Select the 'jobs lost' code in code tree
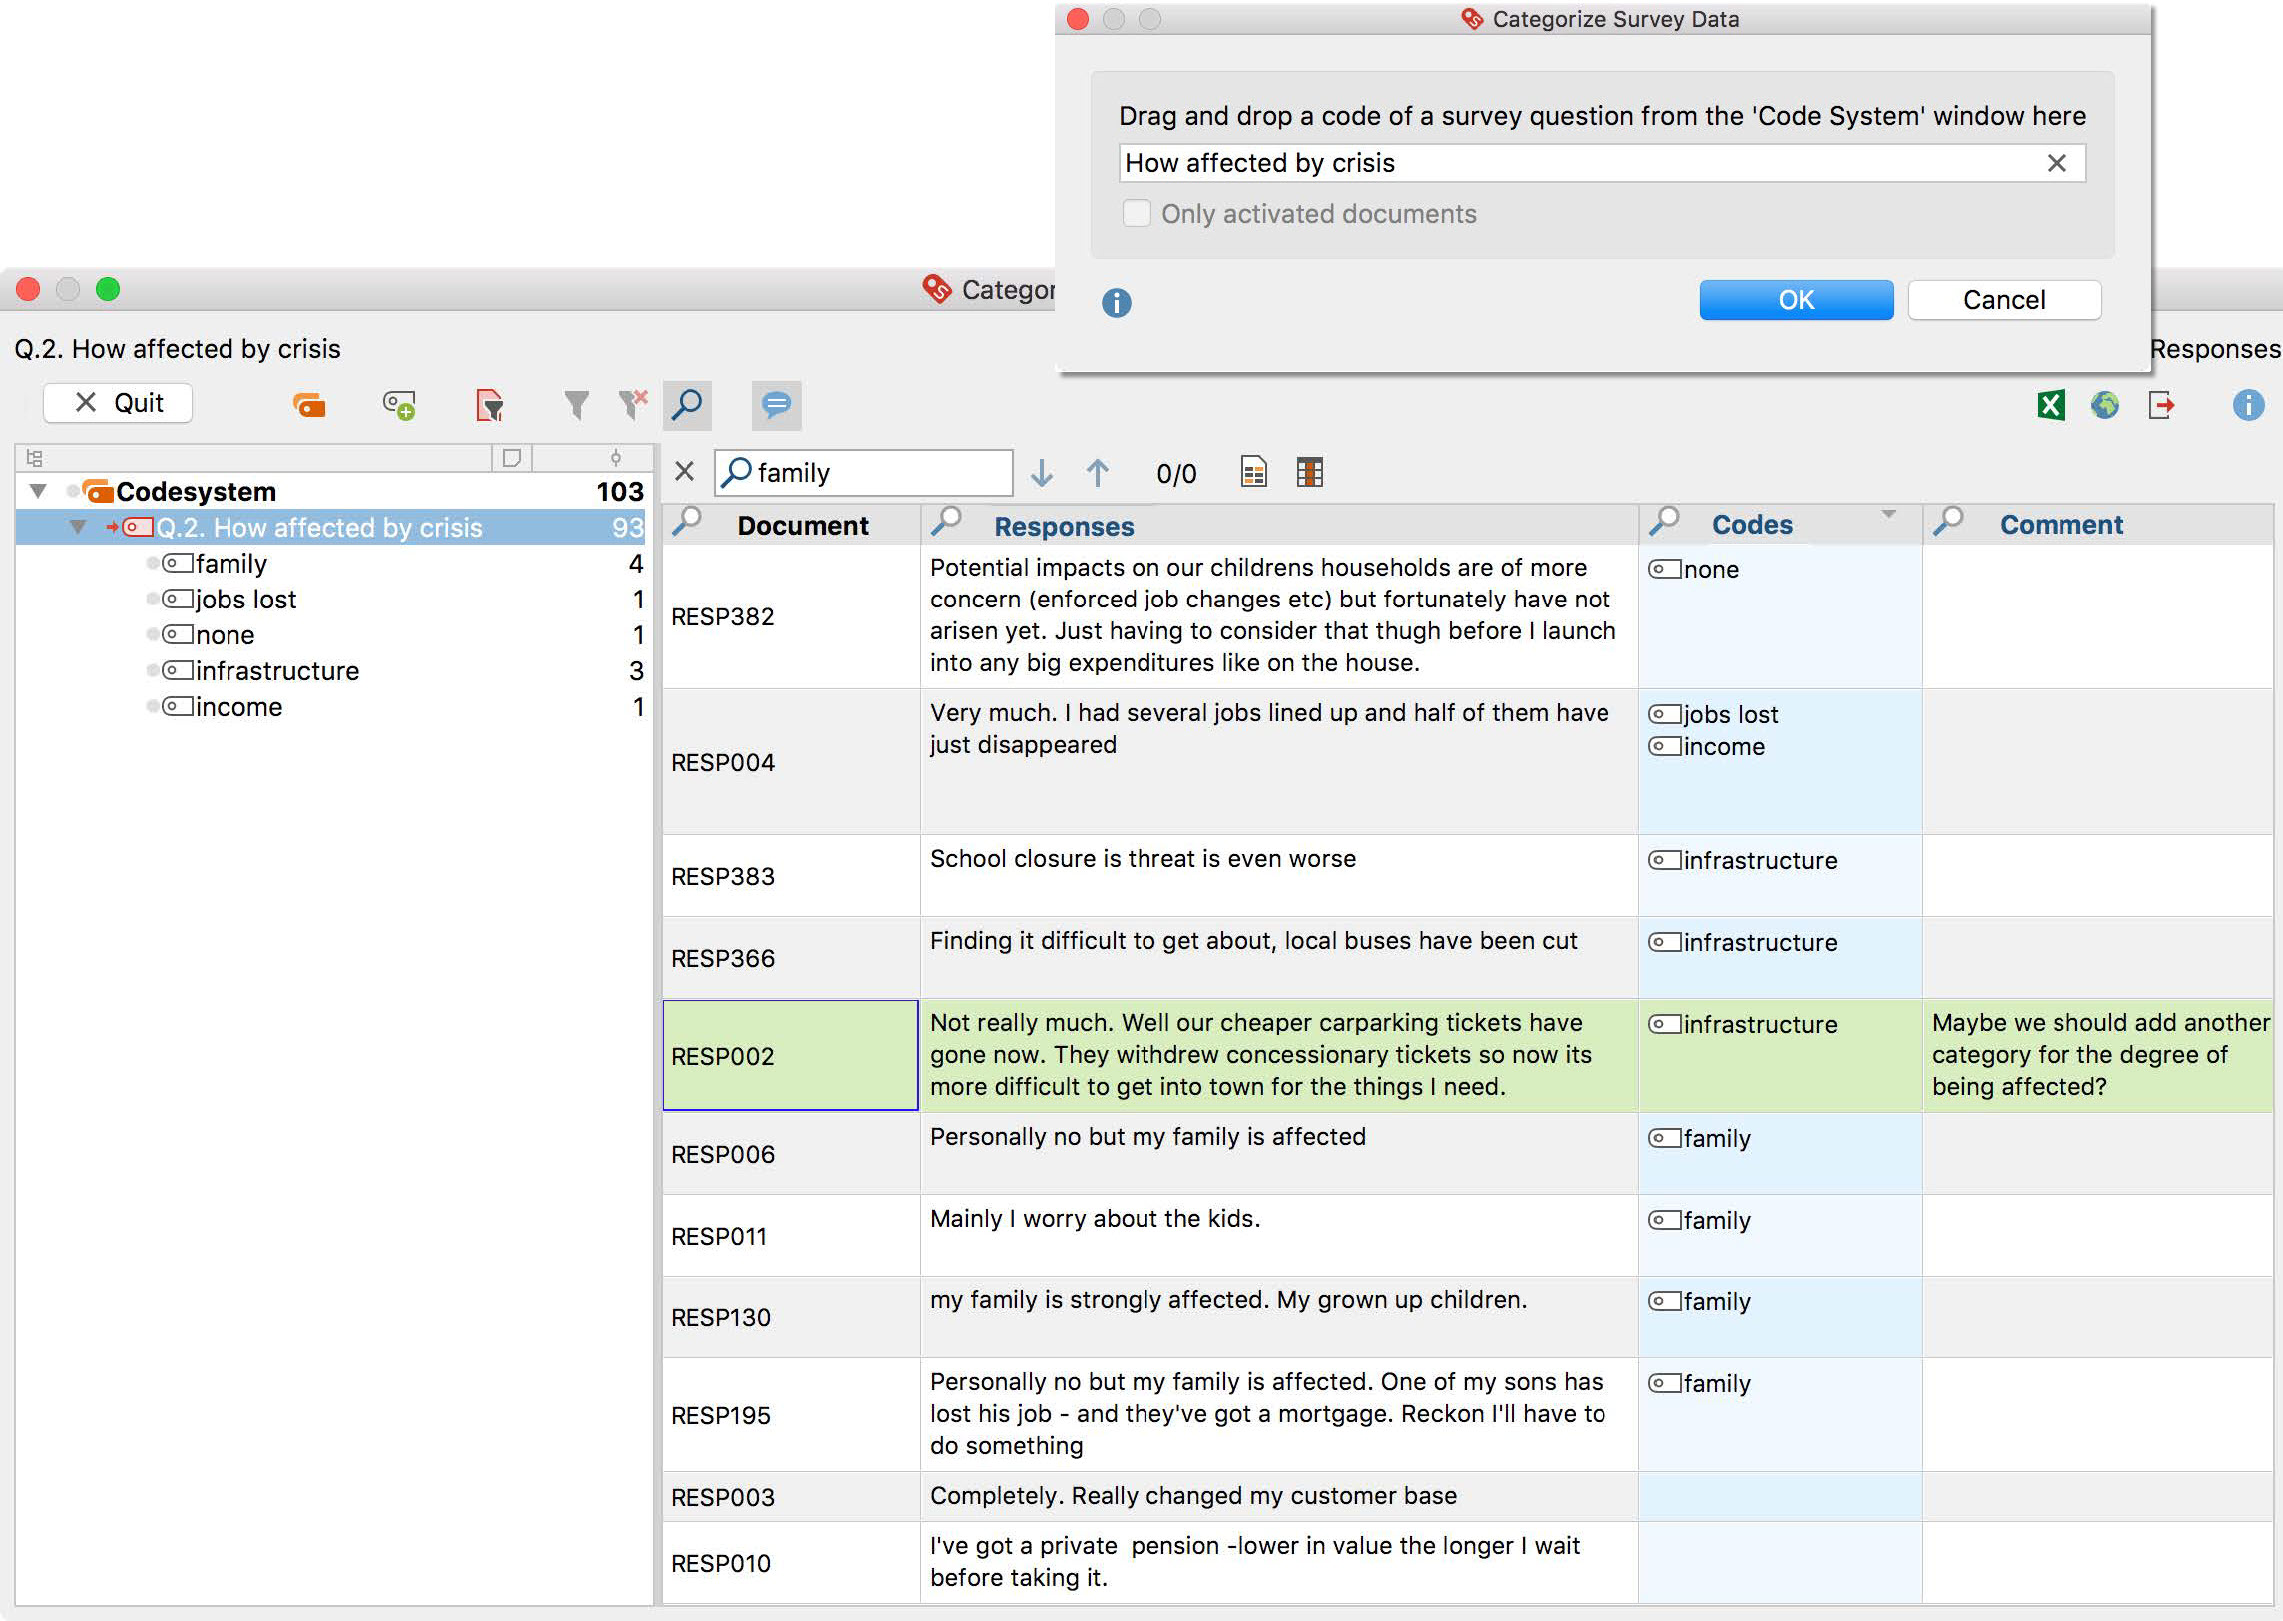 (246, 599)
